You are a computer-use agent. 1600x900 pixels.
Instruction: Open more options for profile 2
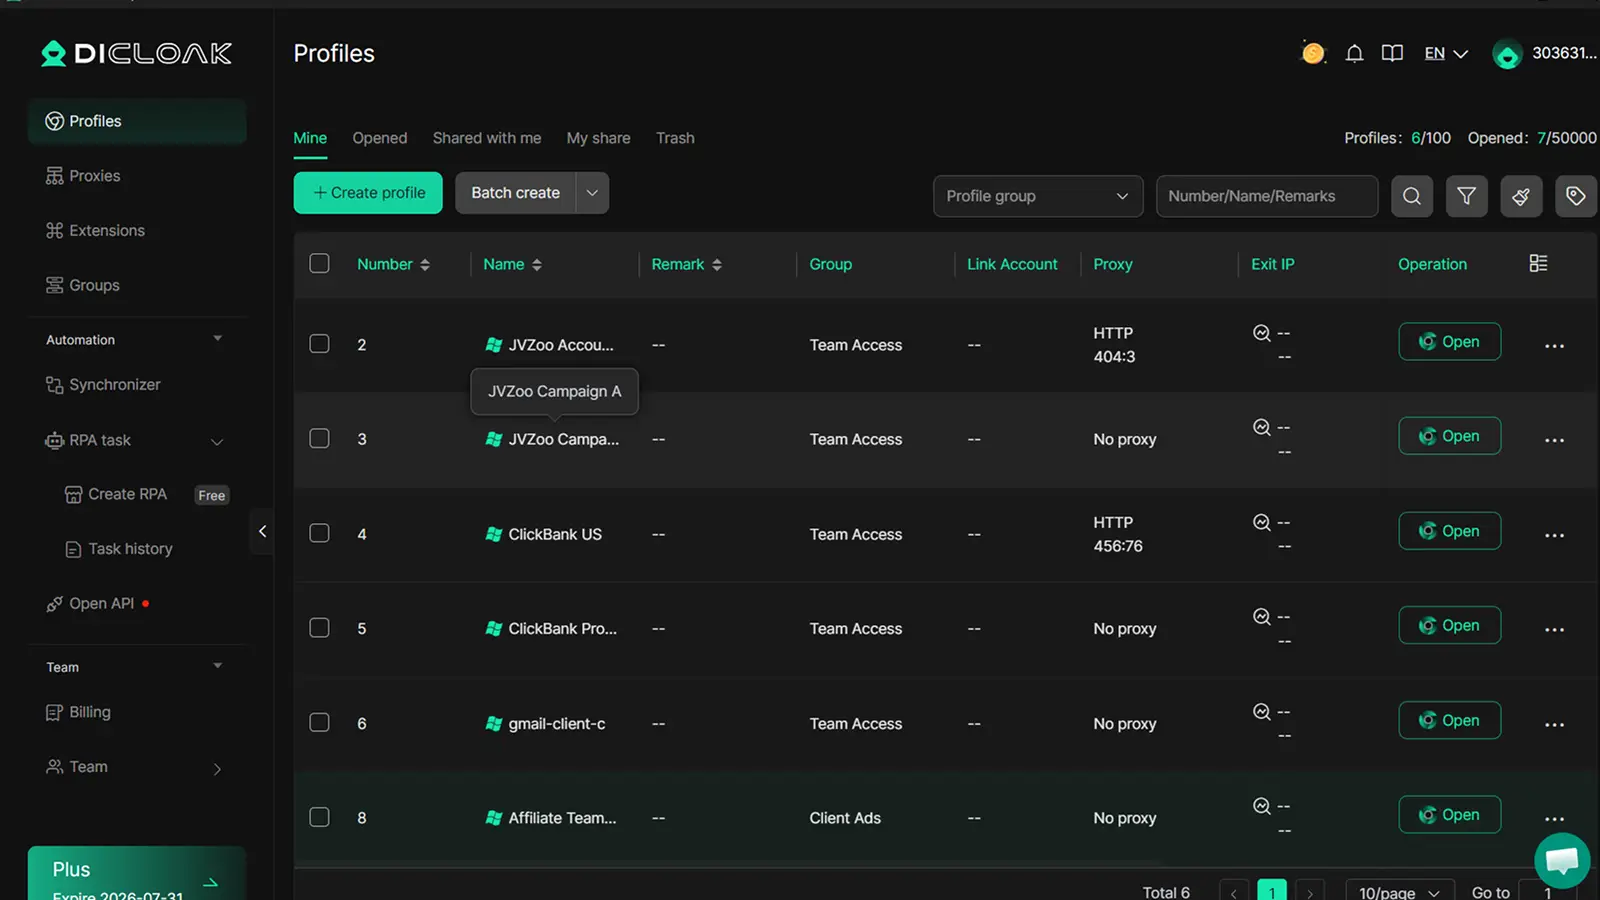click(x=1554, y=346)
